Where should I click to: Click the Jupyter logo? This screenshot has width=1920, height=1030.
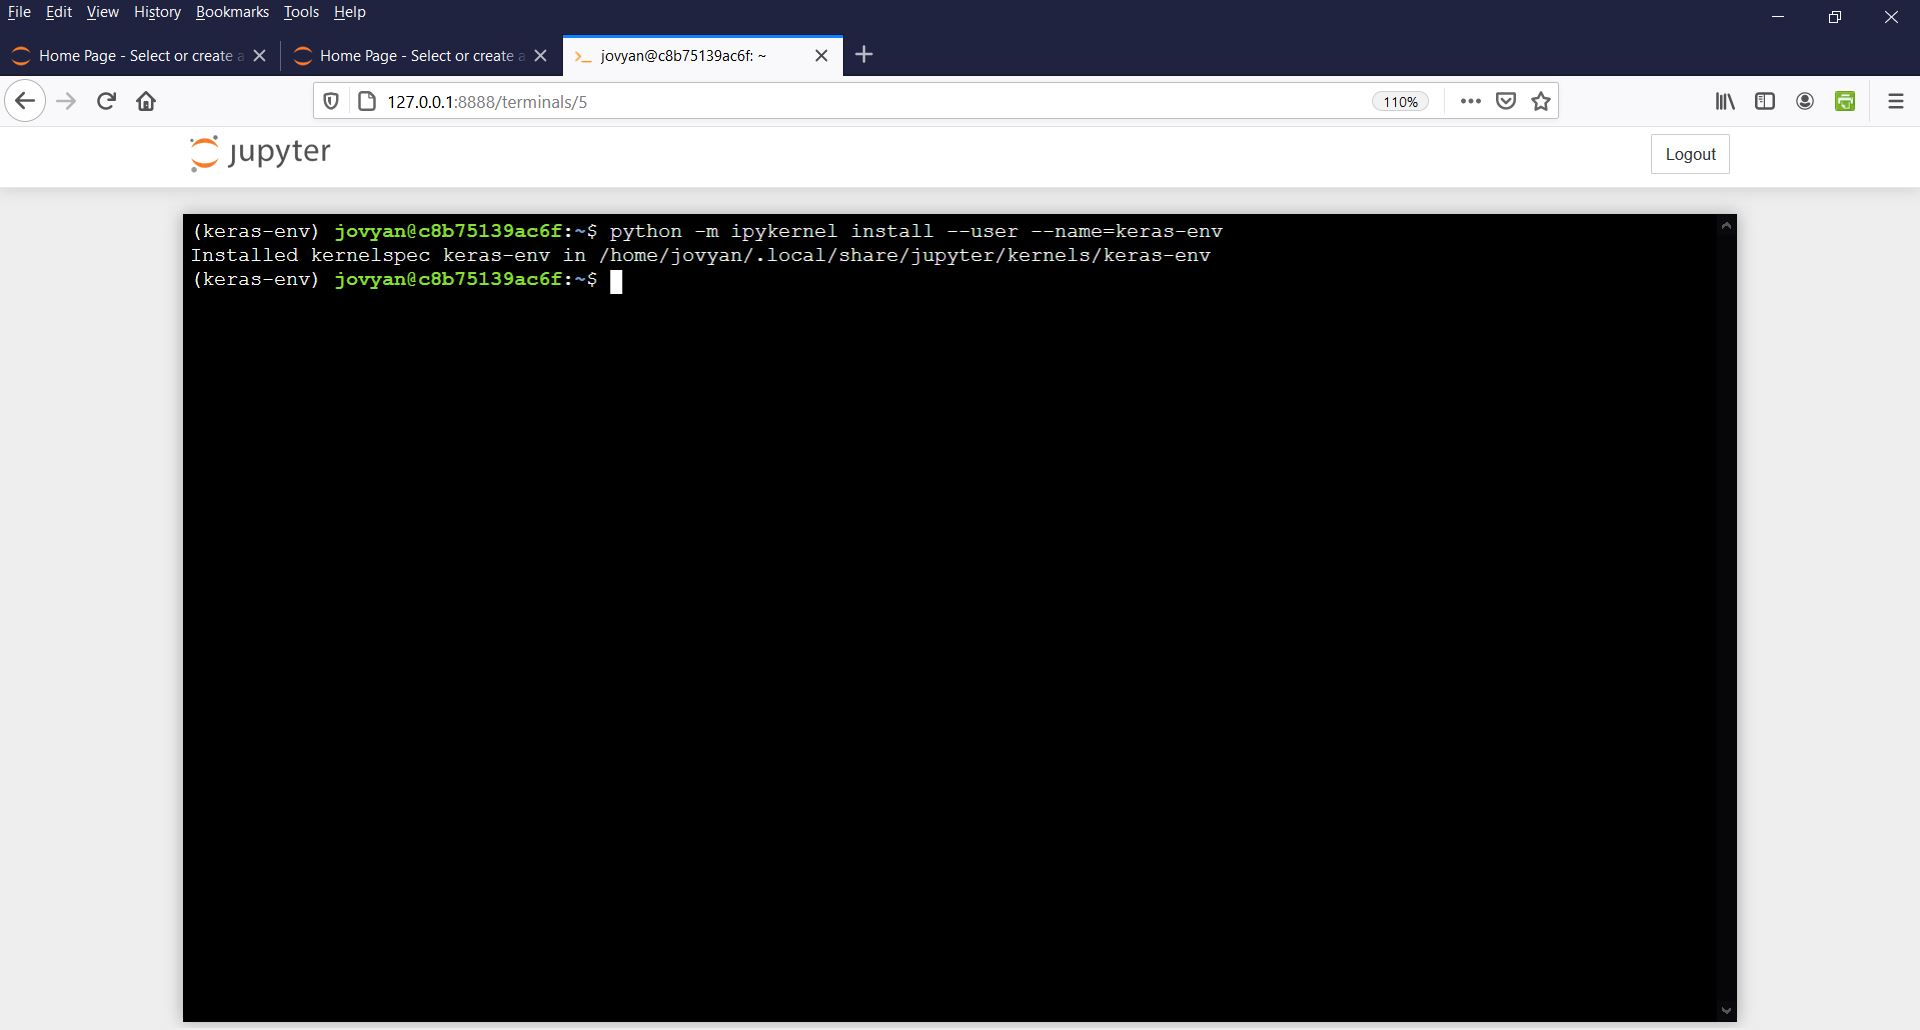[x=260, y=153]
